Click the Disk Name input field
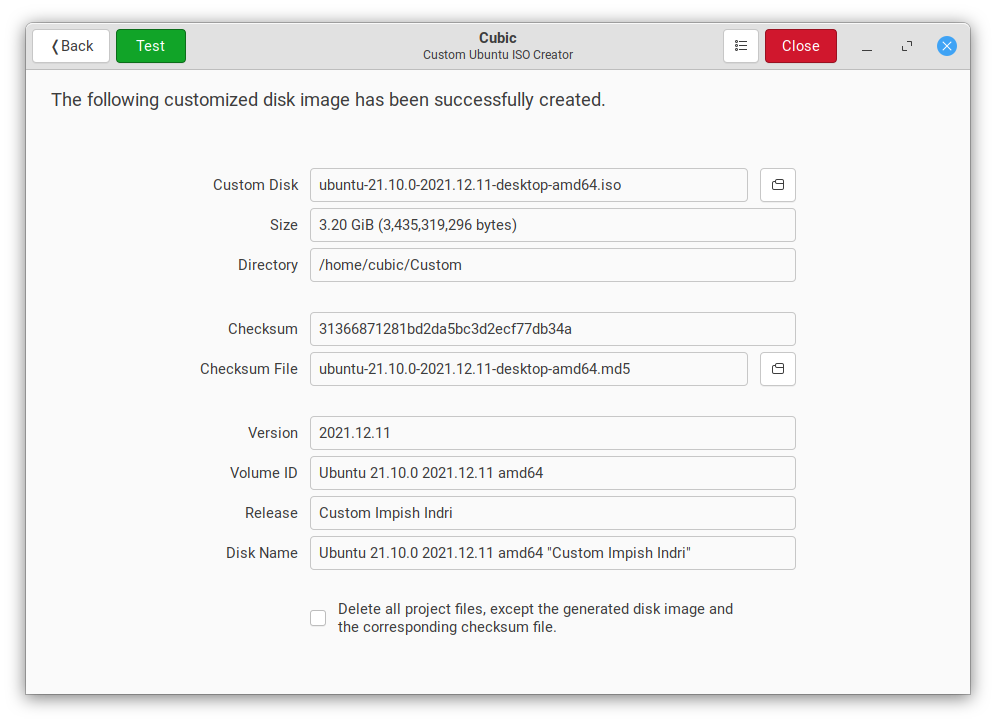 pyautogui.click(x=552, y=553)
